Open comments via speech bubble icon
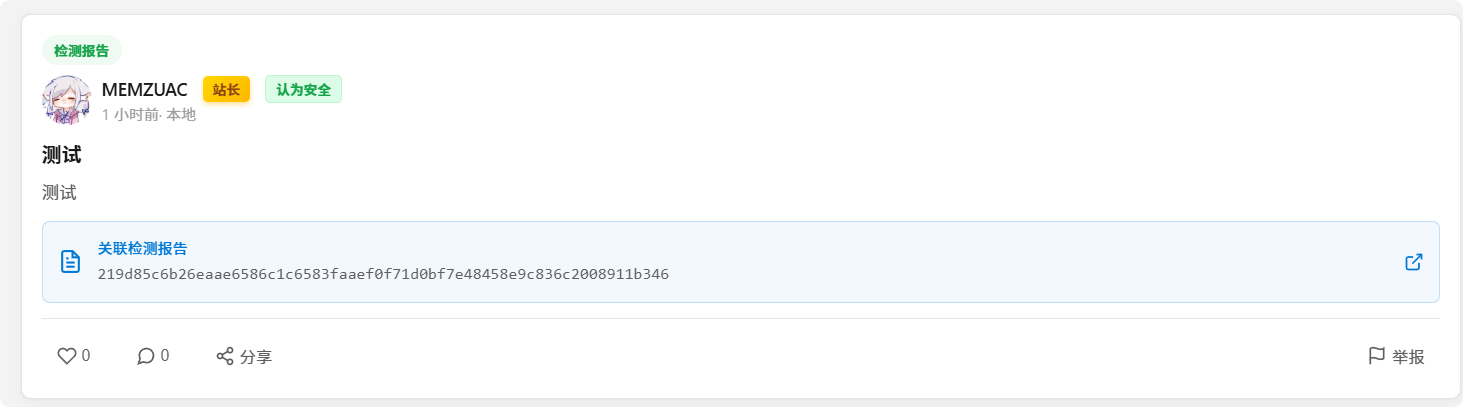Image resolution: width=1463 pixels, height=407 pixels. pos(146,356)
